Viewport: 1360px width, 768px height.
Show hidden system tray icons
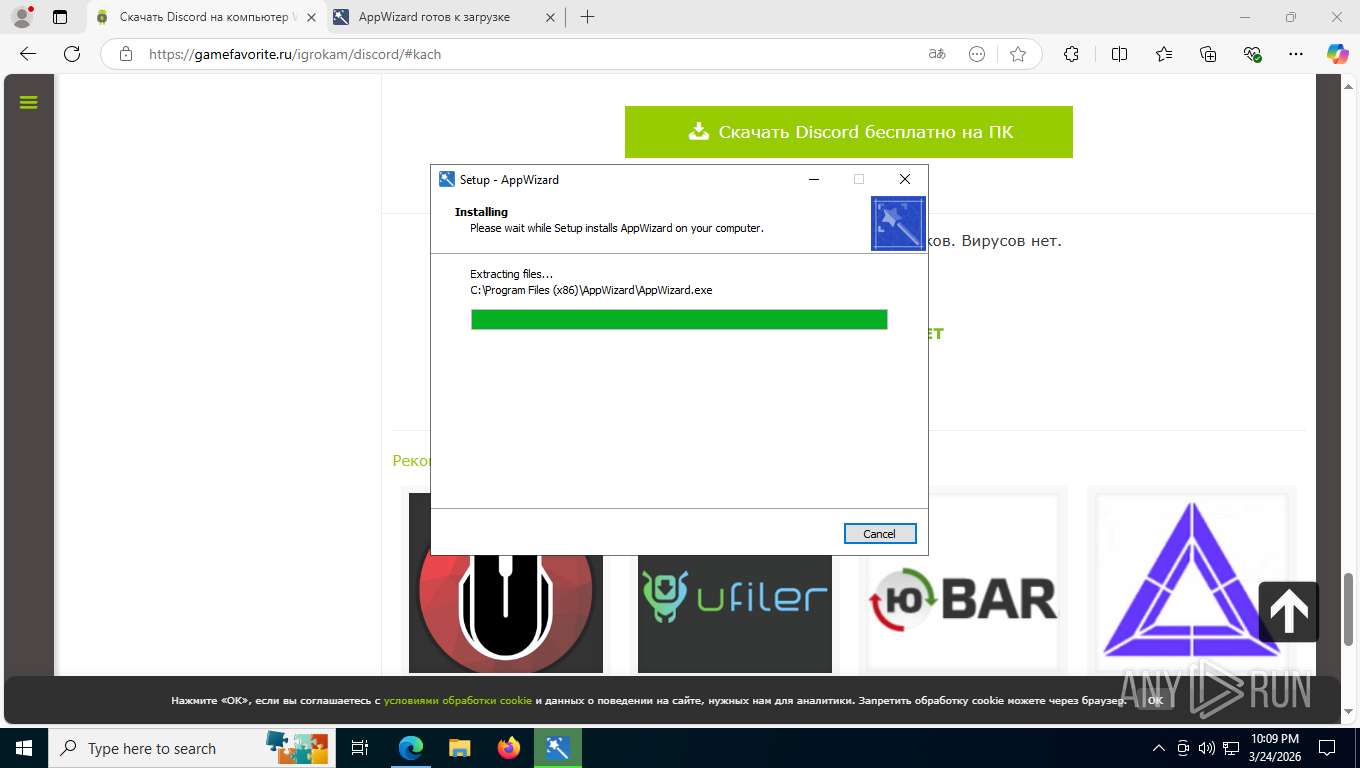tap(1159, 748)
